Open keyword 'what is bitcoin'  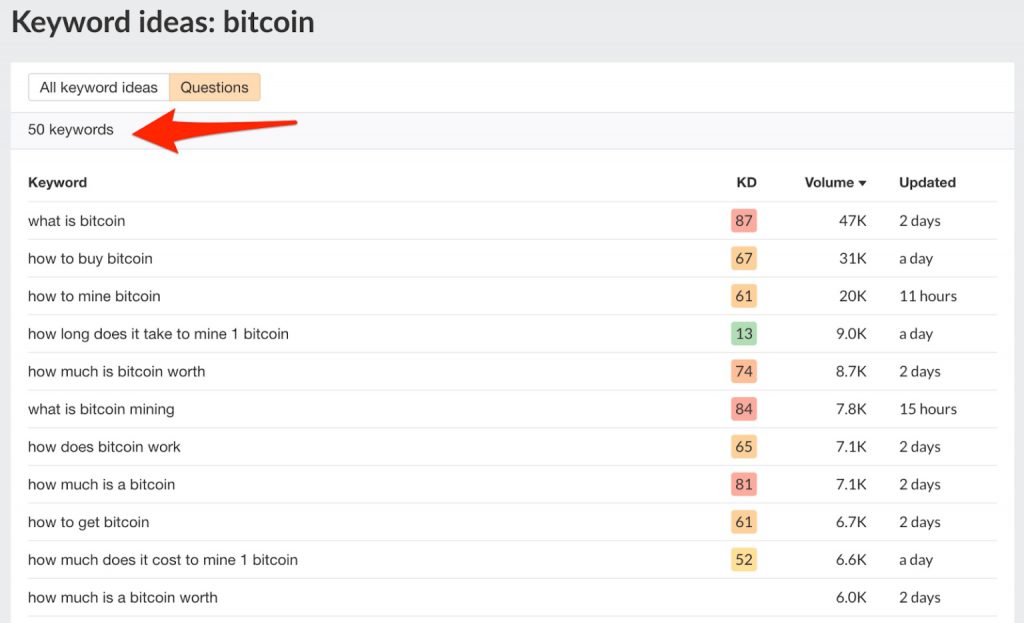(76, 221)
